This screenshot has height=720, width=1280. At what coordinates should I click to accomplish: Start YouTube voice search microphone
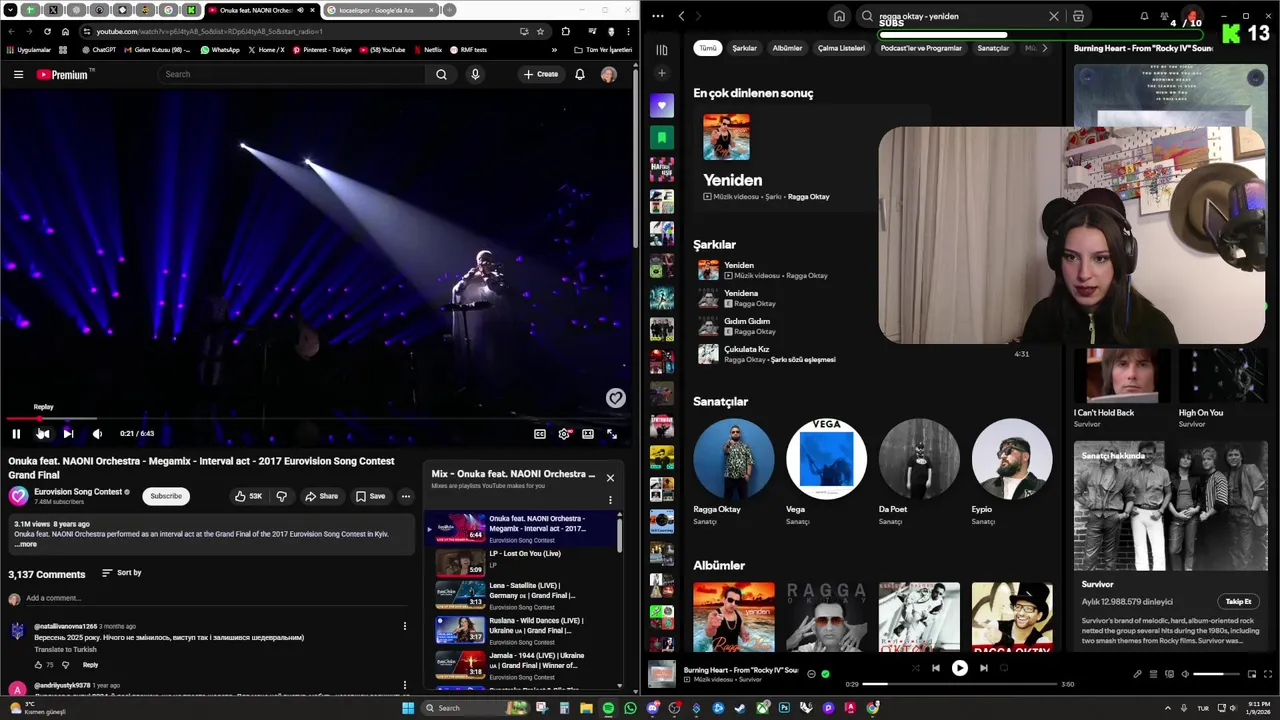475,74
